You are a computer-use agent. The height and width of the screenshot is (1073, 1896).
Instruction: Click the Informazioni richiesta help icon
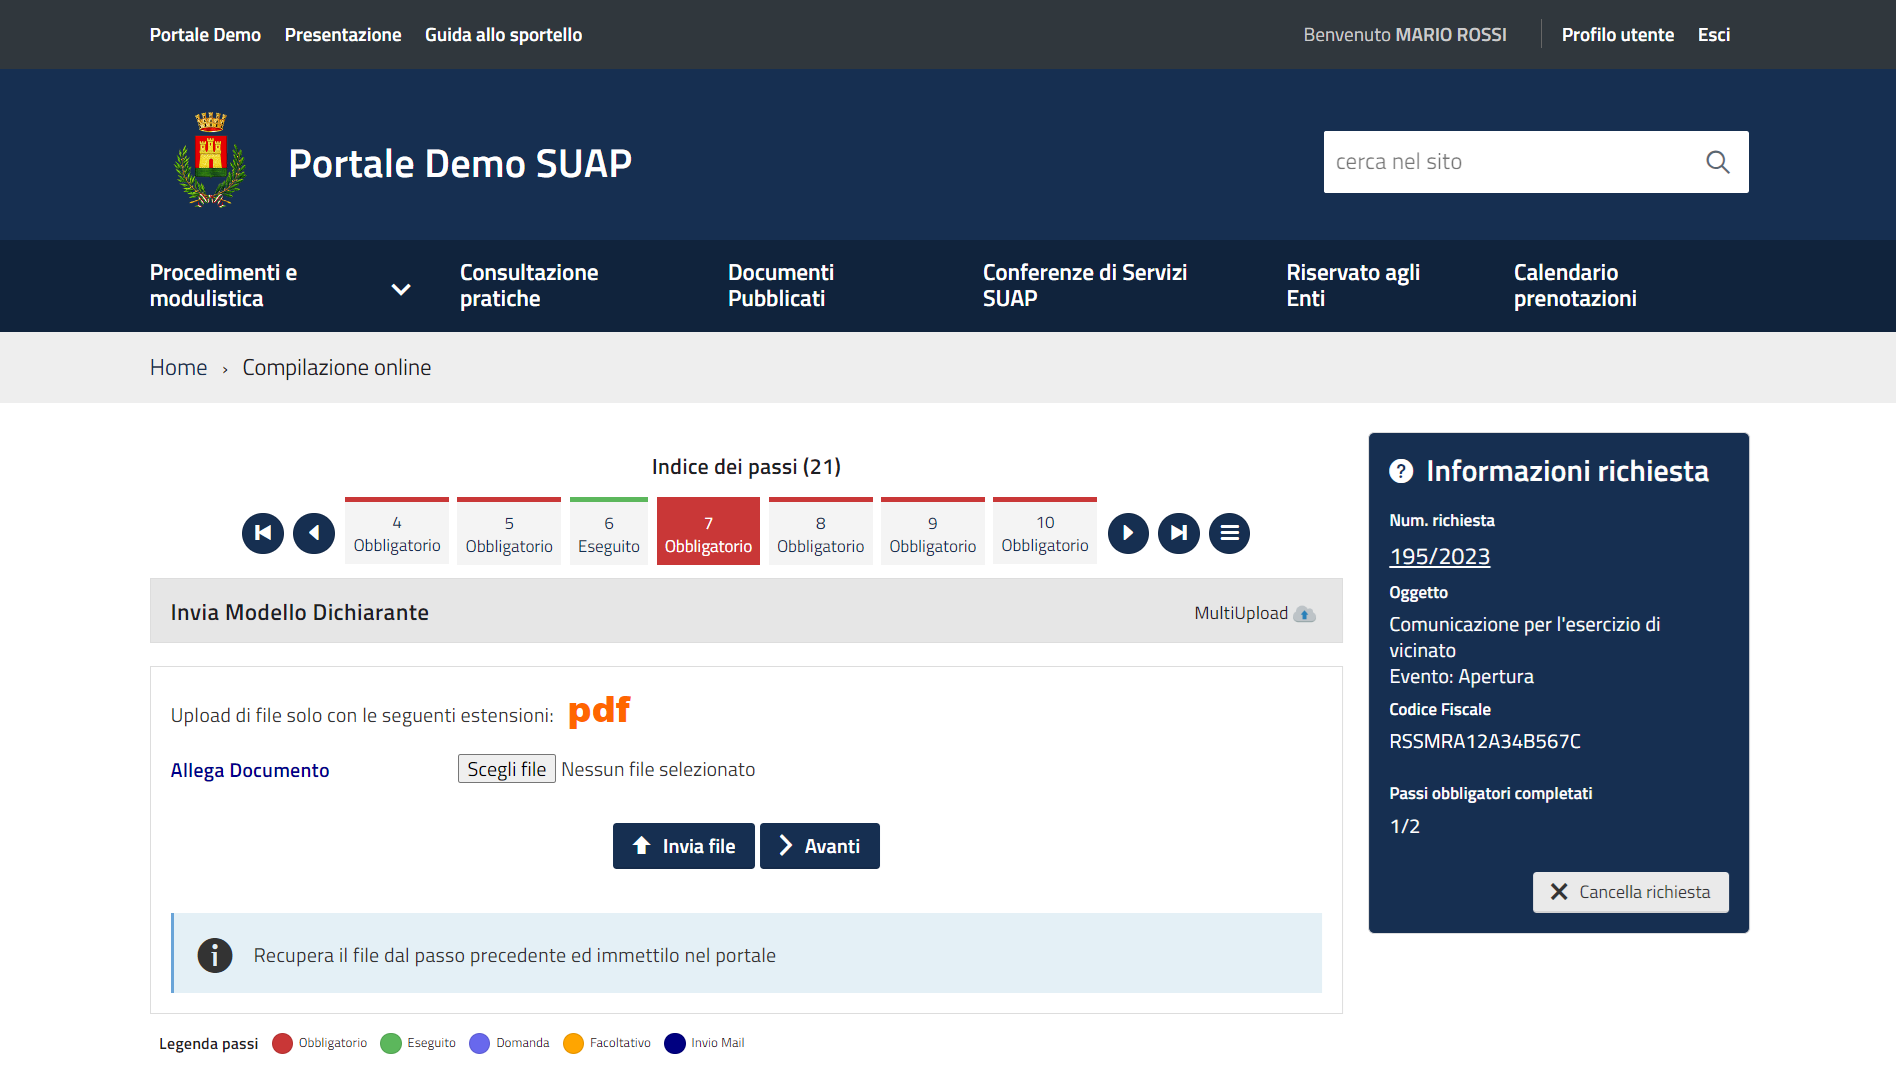[1401, 471]
